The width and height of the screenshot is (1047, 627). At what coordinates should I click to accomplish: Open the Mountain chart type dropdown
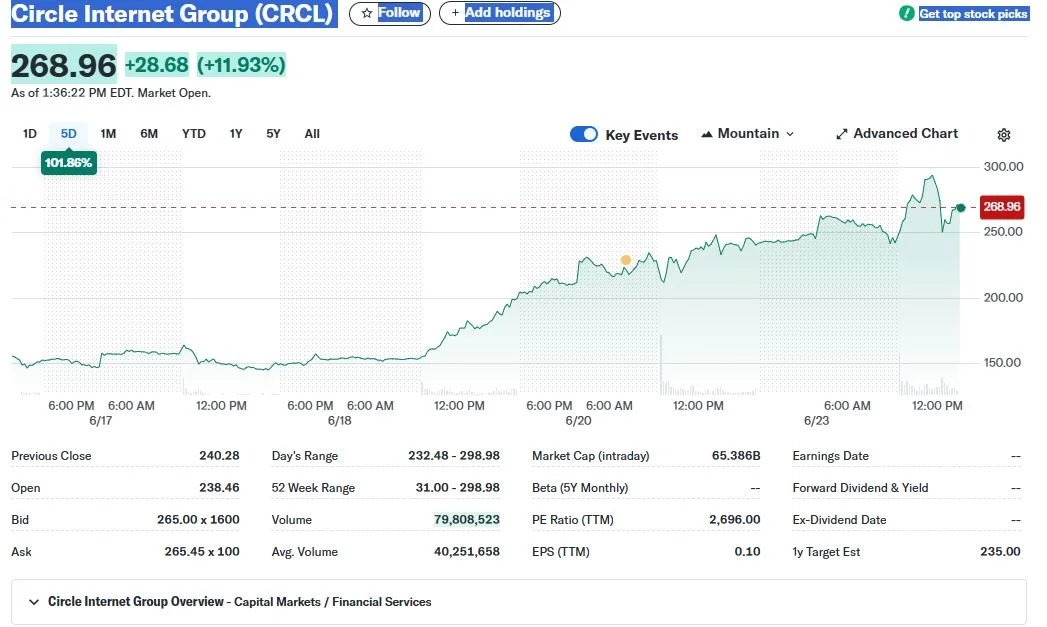748,134
